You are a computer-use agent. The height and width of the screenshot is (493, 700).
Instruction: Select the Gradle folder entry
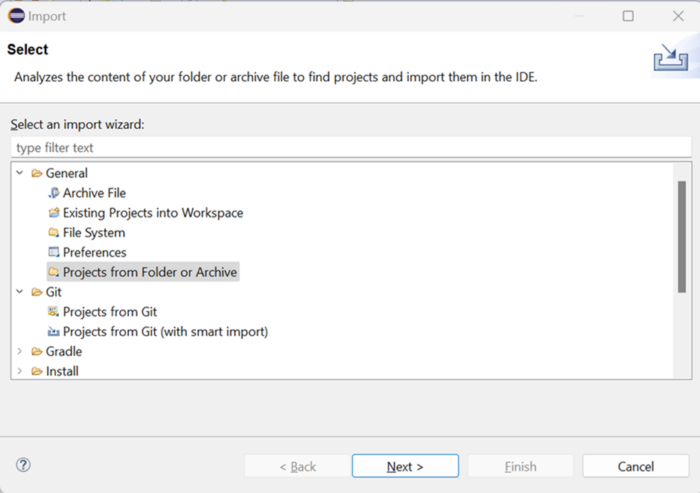[x=63, y=352]
